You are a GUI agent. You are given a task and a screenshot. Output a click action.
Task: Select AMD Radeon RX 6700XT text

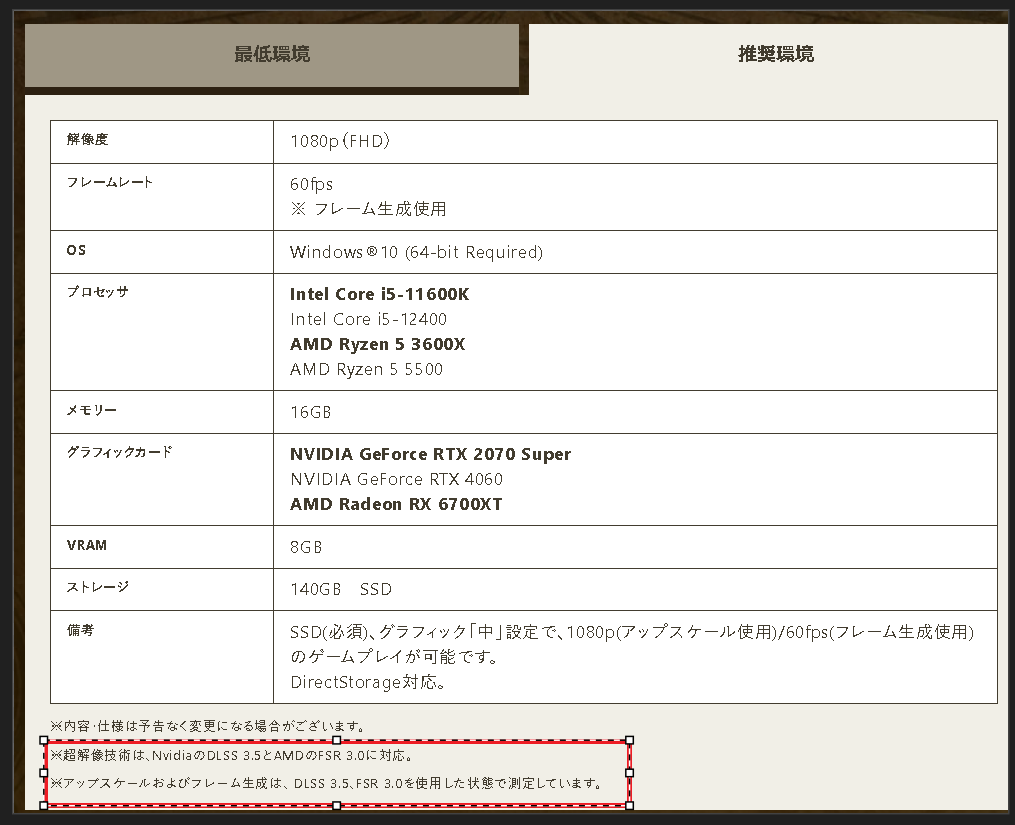click(x=396, y=504)
